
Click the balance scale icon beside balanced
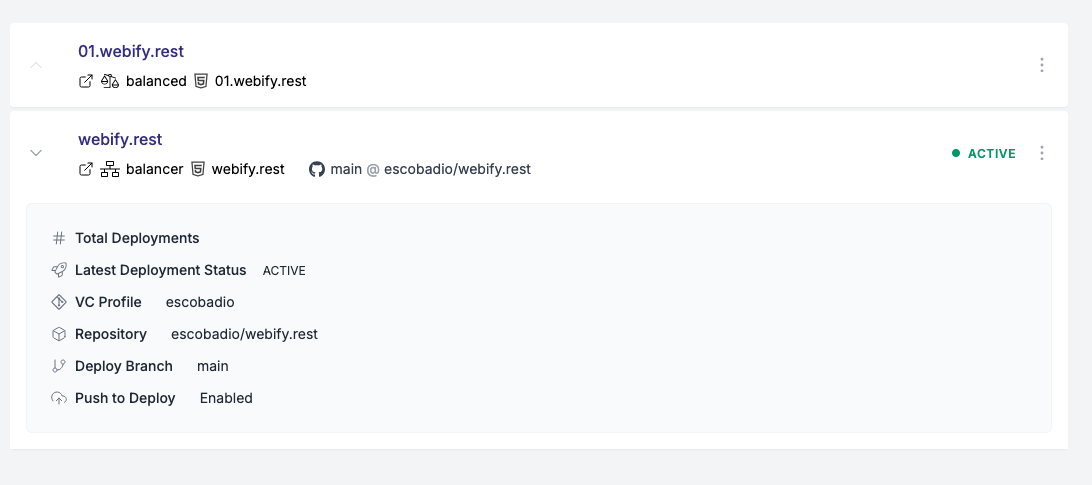click(110, 82)
